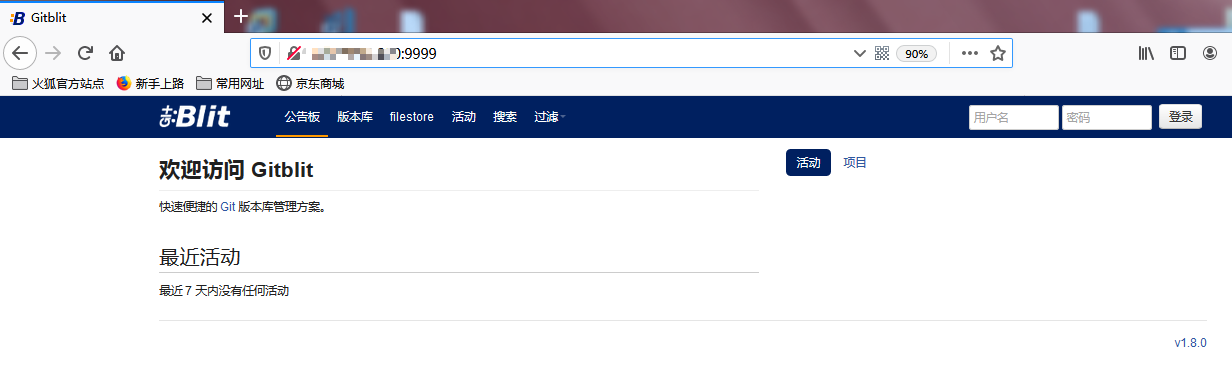Reload the current page
The image size is (1232, 387).
coord(86,53)
